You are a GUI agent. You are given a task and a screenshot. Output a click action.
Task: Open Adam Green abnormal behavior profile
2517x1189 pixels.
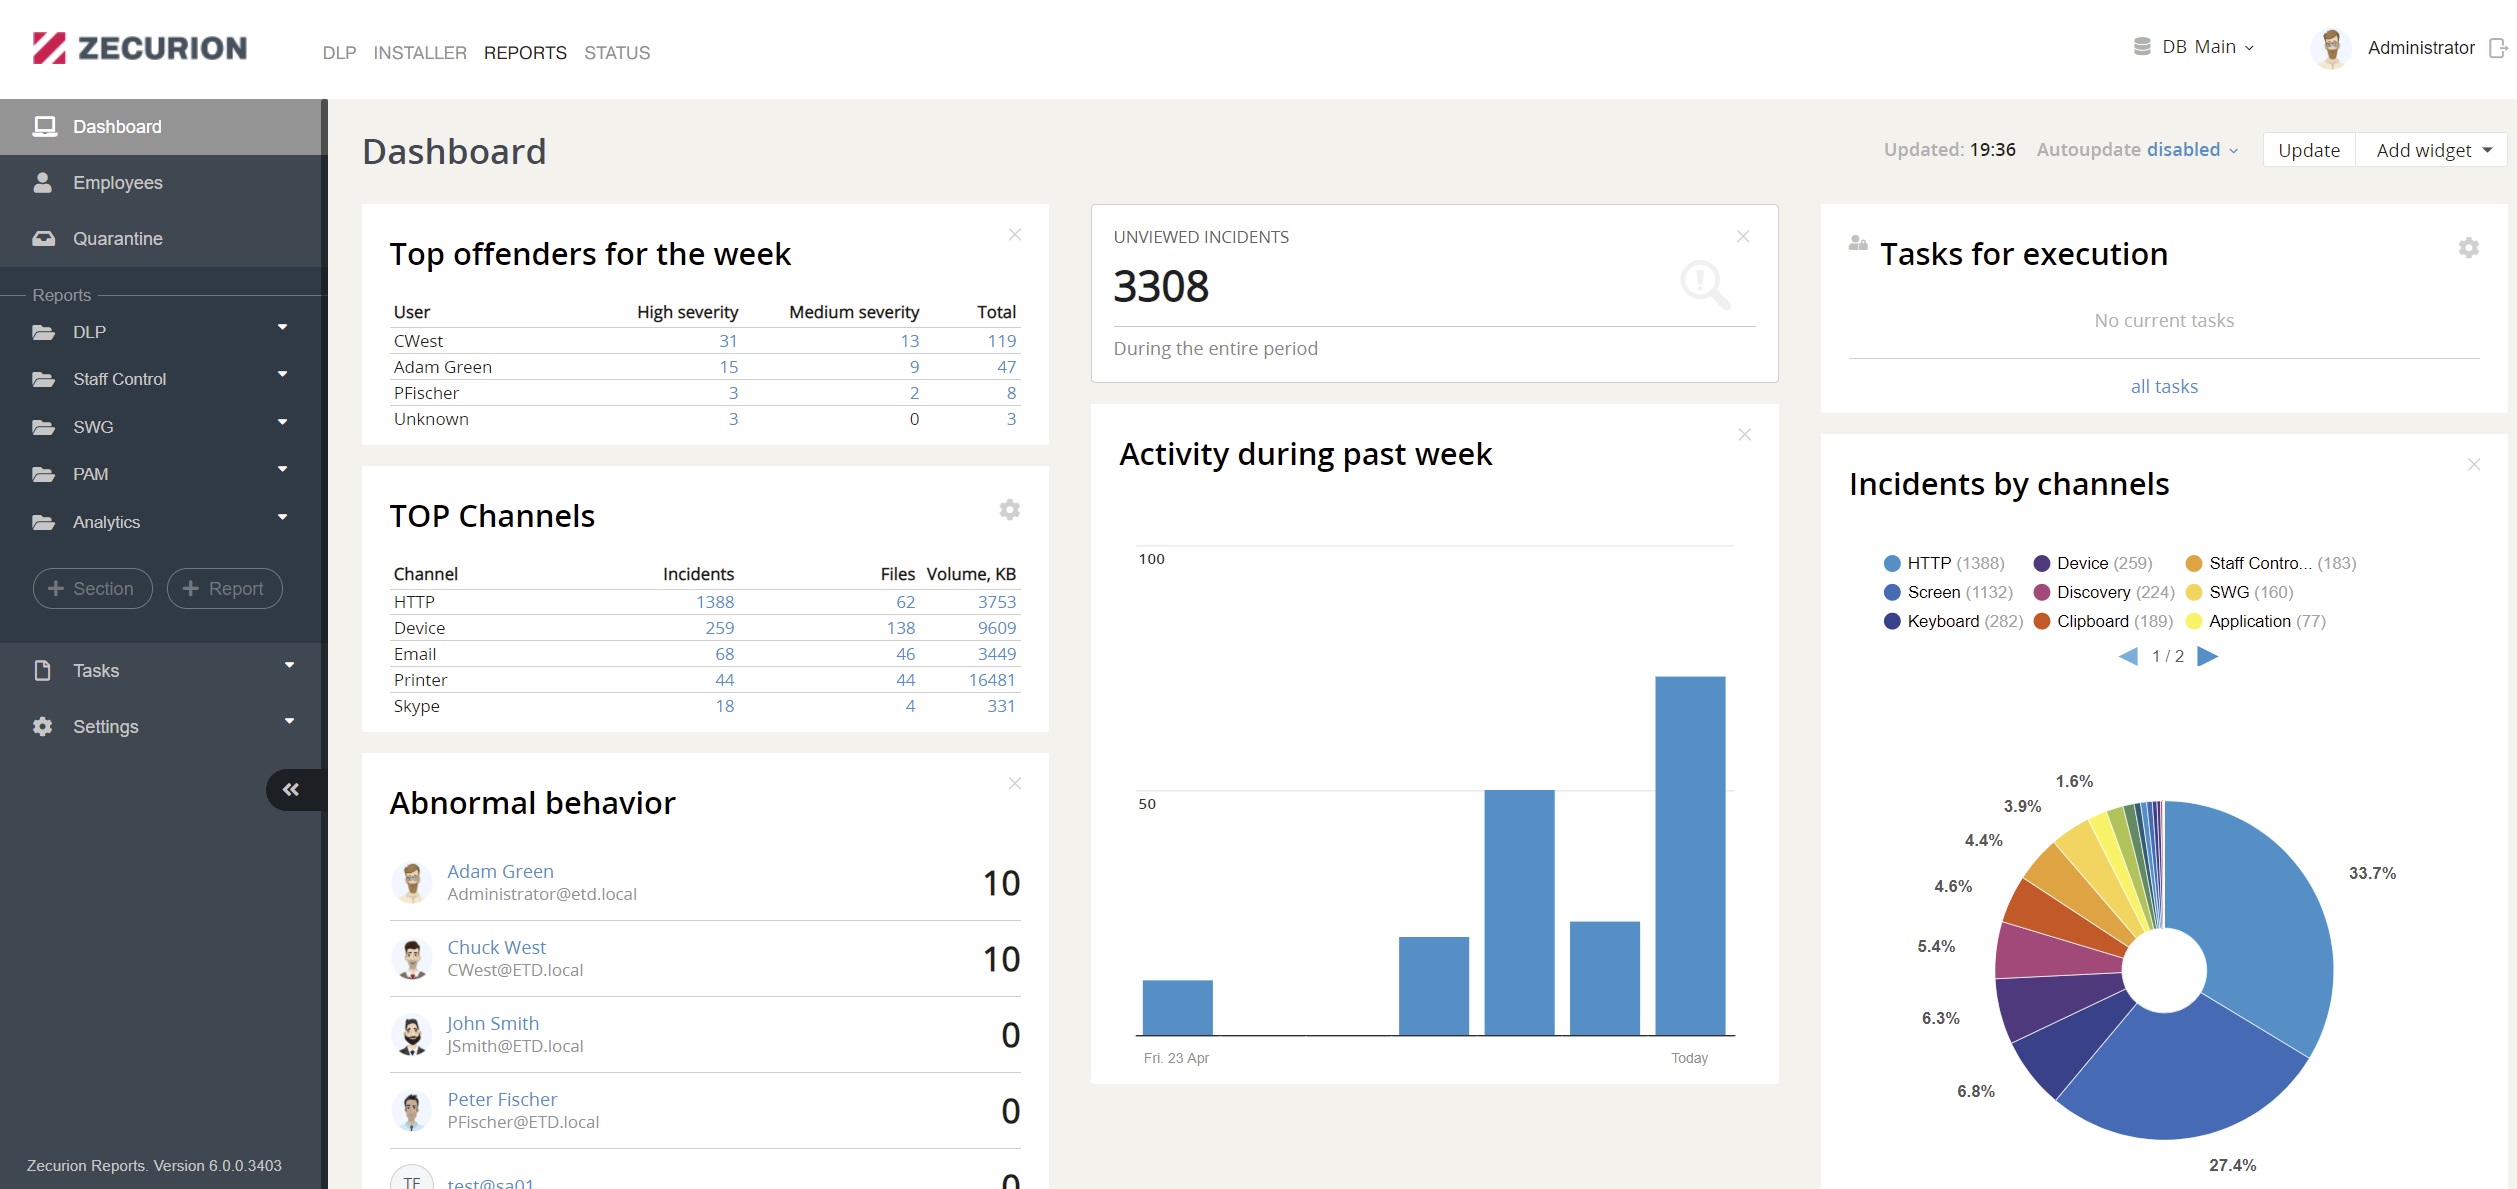(500, 871)
